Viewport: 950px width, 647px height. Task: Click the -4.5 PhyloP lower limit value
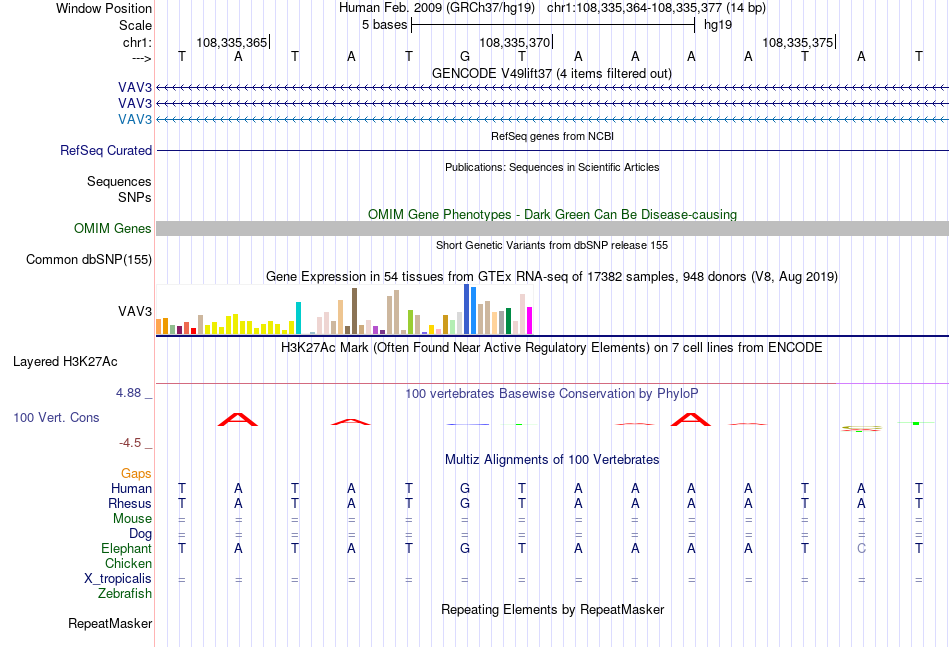pos(130,443)
